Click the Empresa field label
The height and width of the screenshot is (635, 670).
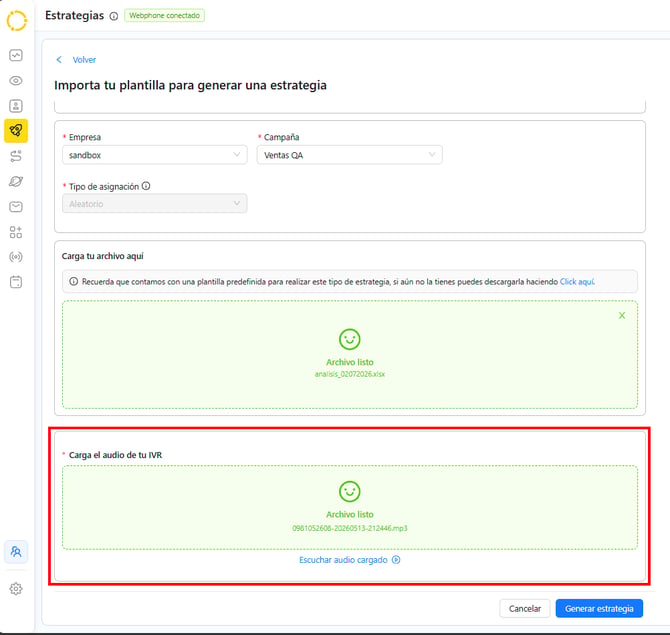point(85,137)
